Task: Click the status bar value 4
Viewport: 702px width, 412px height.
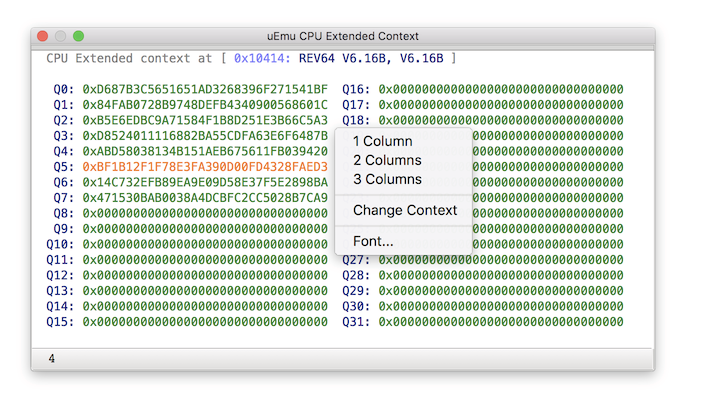Action: (x=52, y=359)
